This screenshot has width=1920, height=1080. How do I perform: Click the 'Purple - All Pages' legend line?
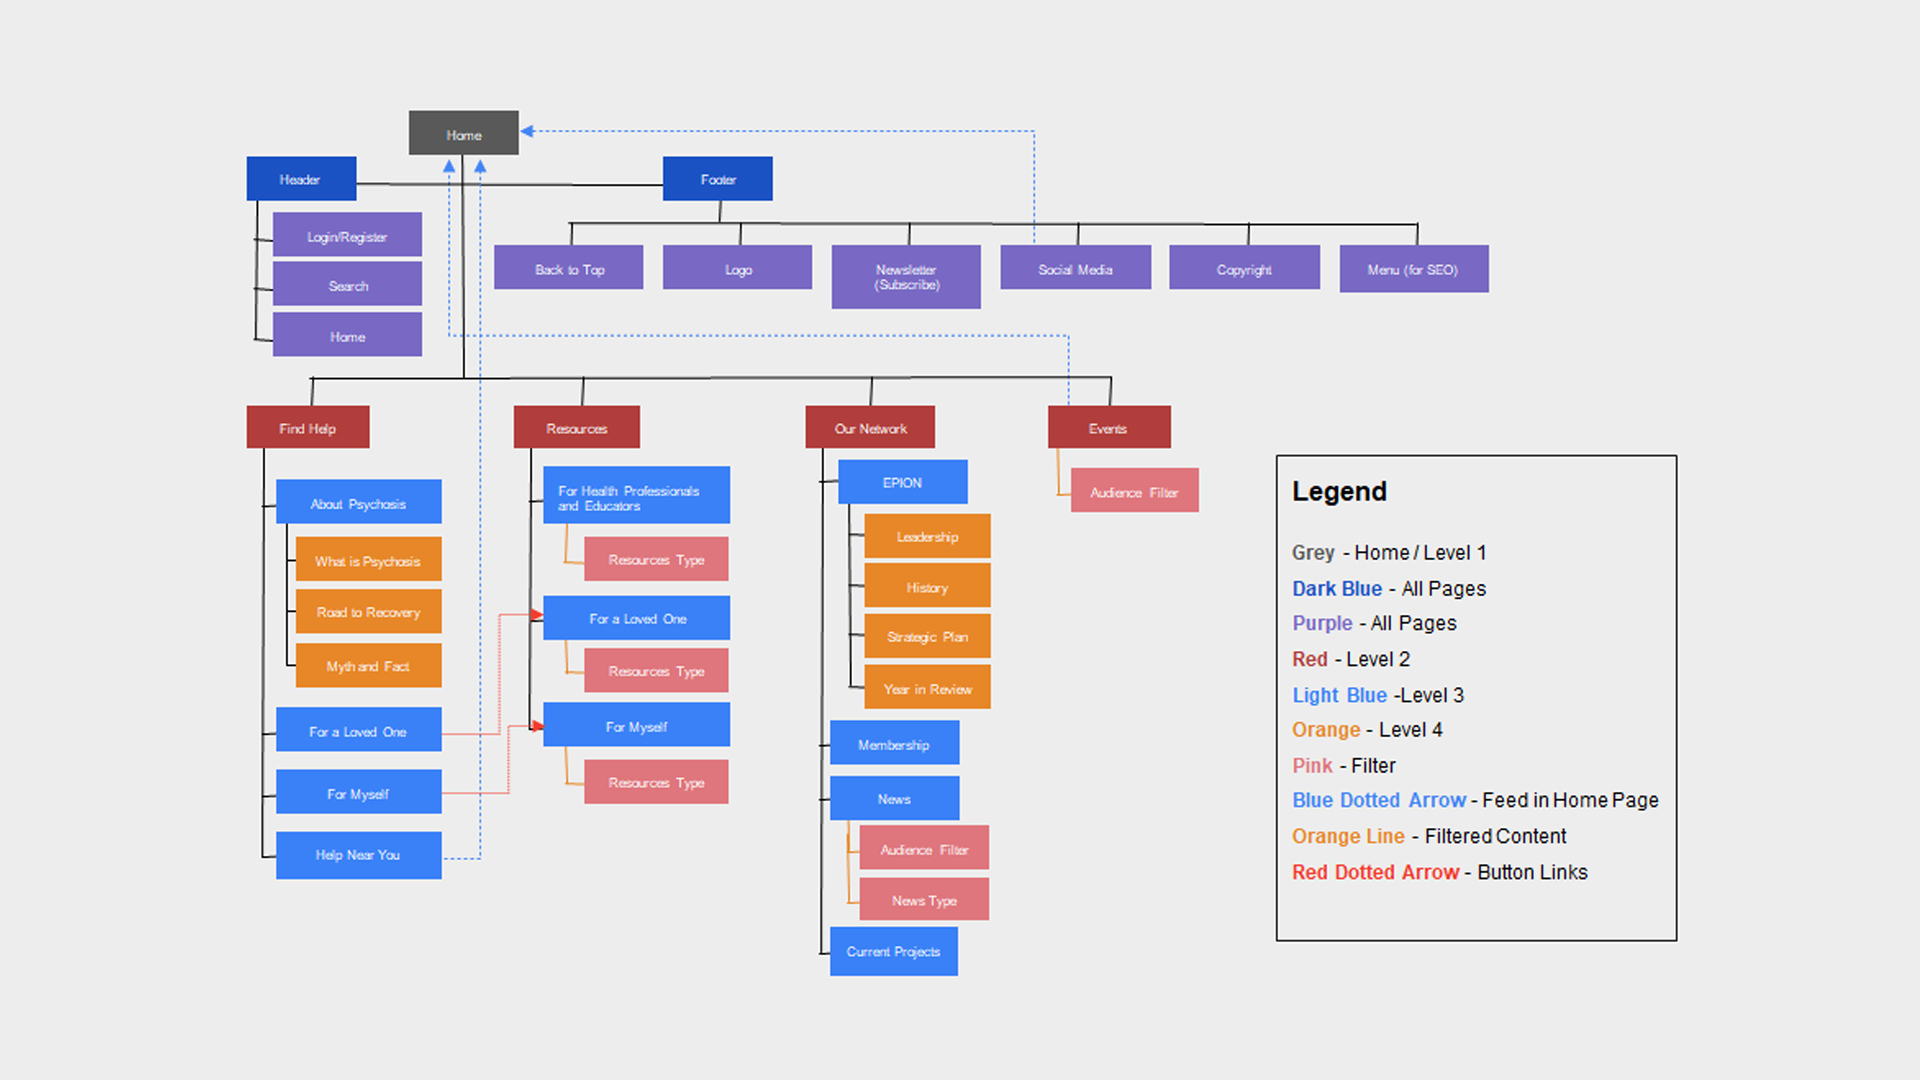click(x=1374, y=623)
